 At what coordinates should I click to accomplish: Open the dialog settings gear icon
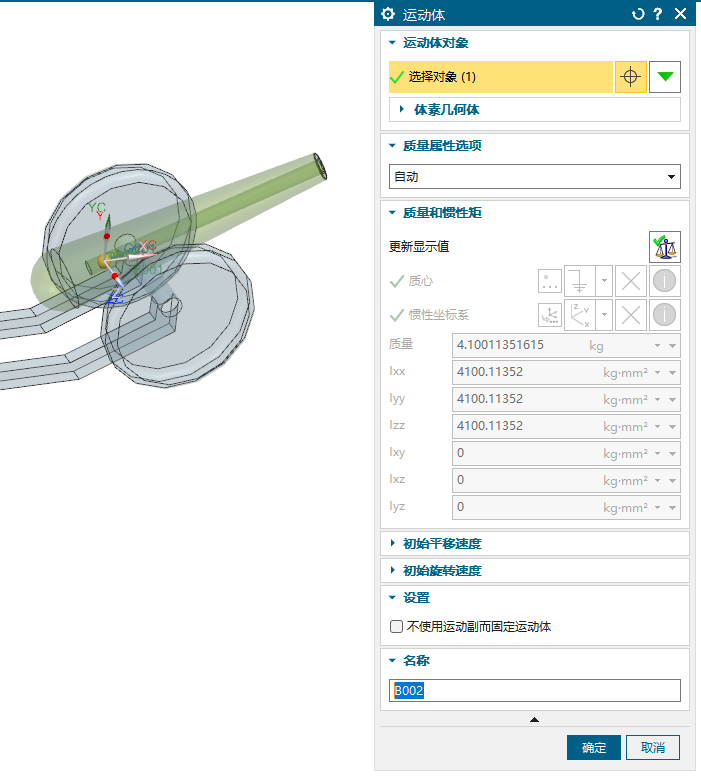pyautogui.click(x=388, y=14)
